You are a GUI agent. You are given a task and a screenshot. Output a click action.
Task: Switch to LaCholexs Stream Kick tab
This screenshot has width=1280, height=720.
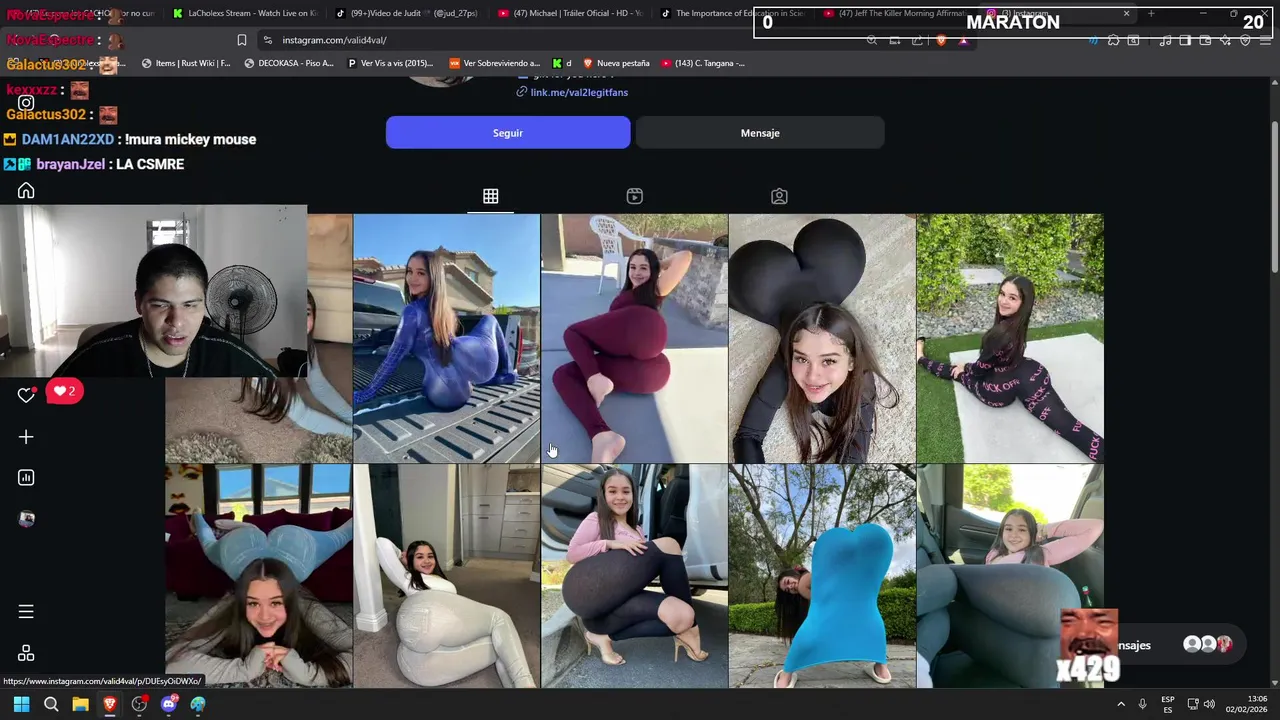tap(245, 13)
